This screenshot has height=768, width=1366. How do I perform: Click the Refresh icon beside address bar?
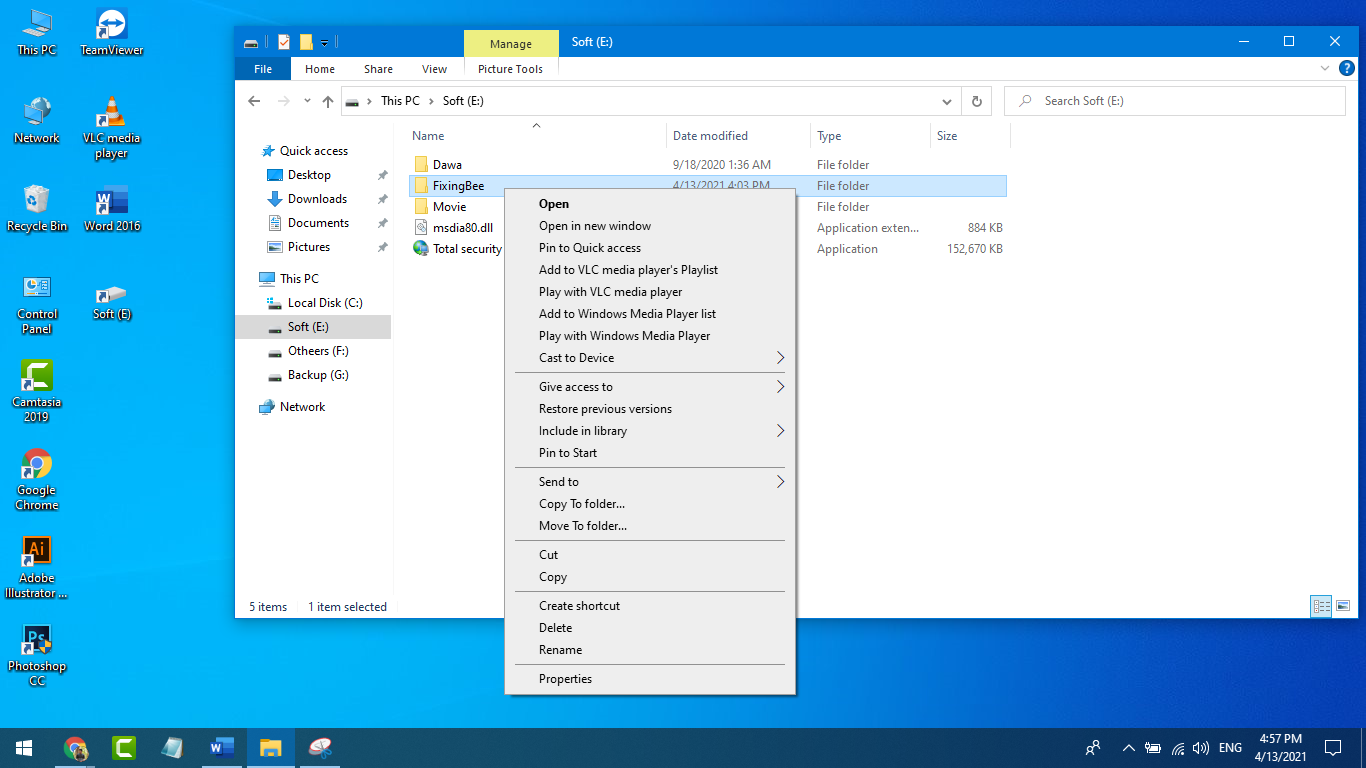click(976, 101)
